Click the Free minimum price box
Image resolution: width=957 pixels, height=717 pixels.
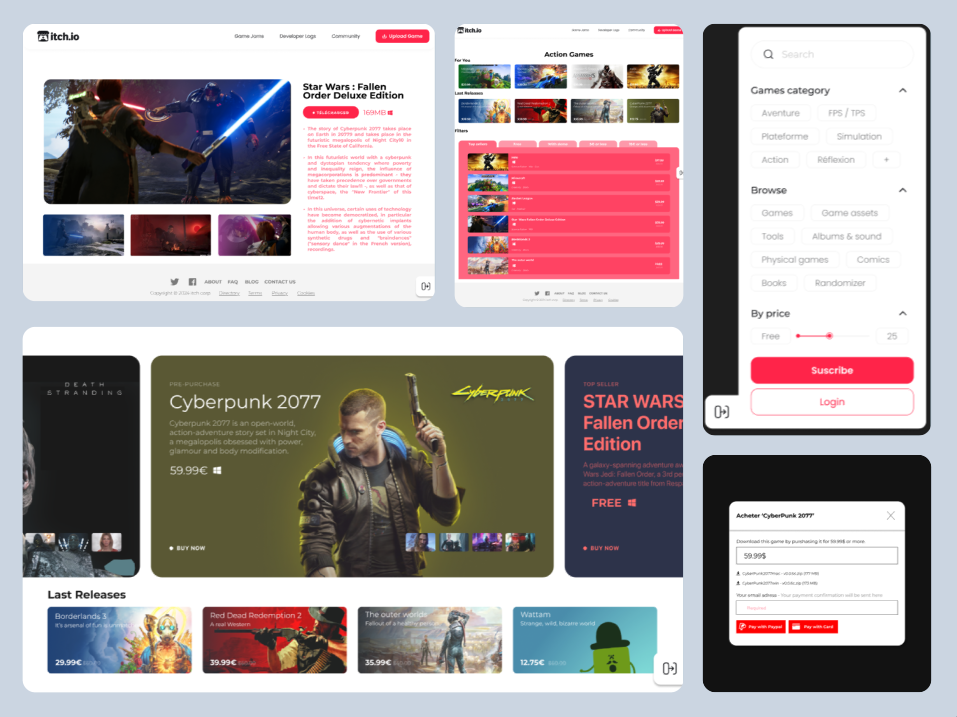pyautogui.click(x=770, y=336)
